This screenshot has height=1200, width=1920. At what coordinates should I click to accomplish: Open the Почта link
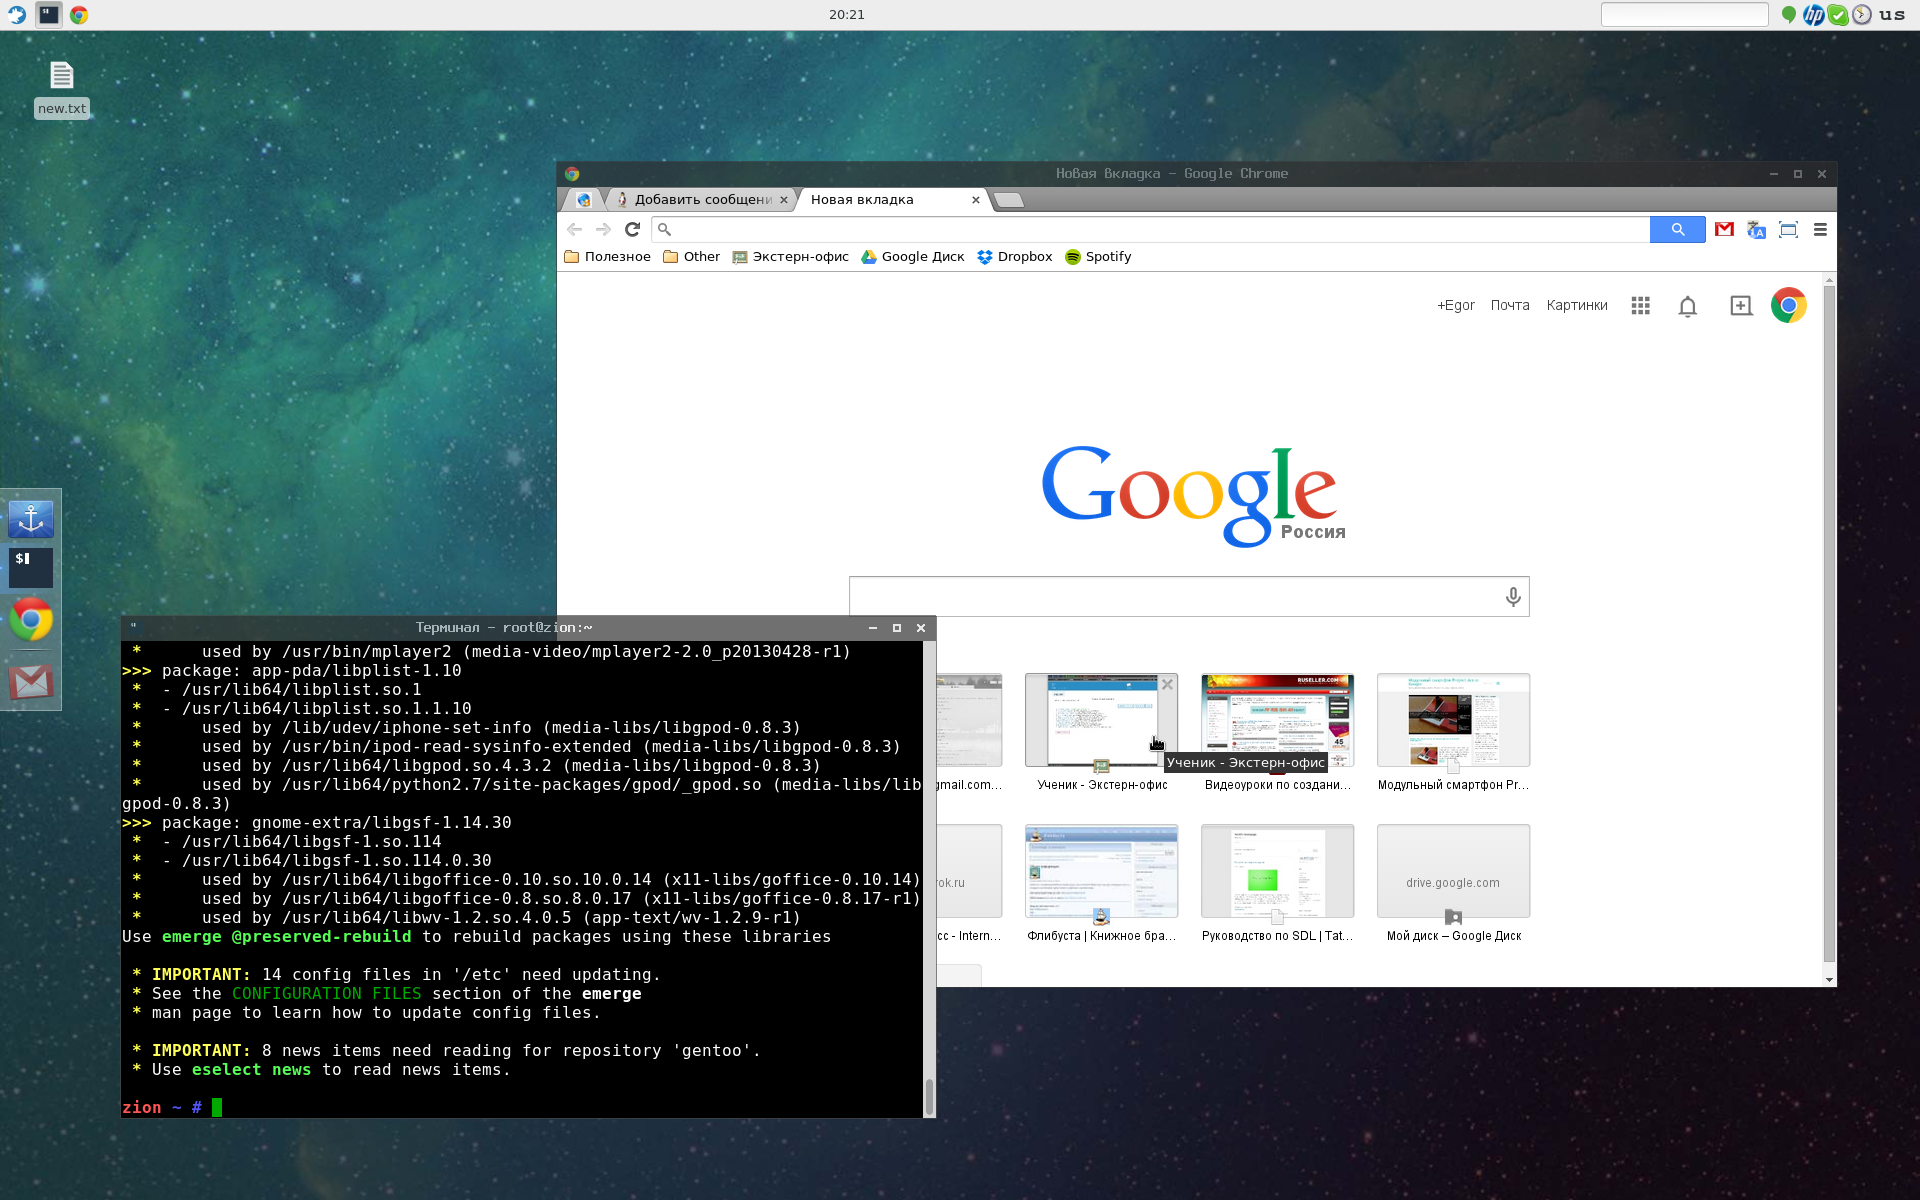pos(1509,305)
